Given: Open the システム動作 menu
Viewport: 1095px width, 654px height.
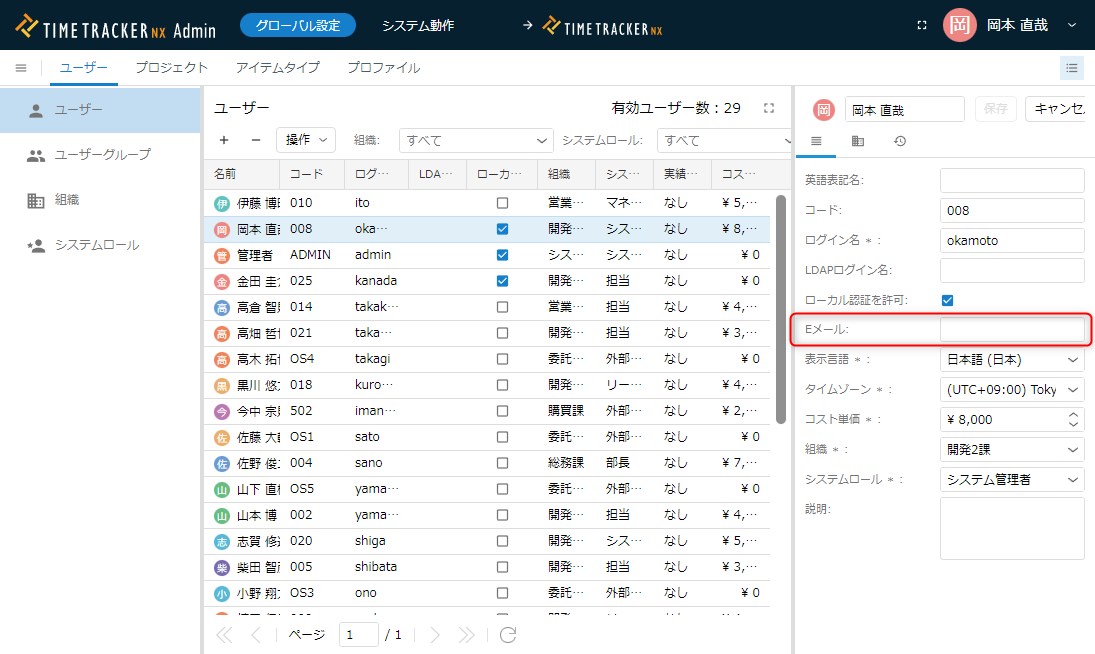Looking at the screenshot, I should pyautogui.click(x=418, y=25).
